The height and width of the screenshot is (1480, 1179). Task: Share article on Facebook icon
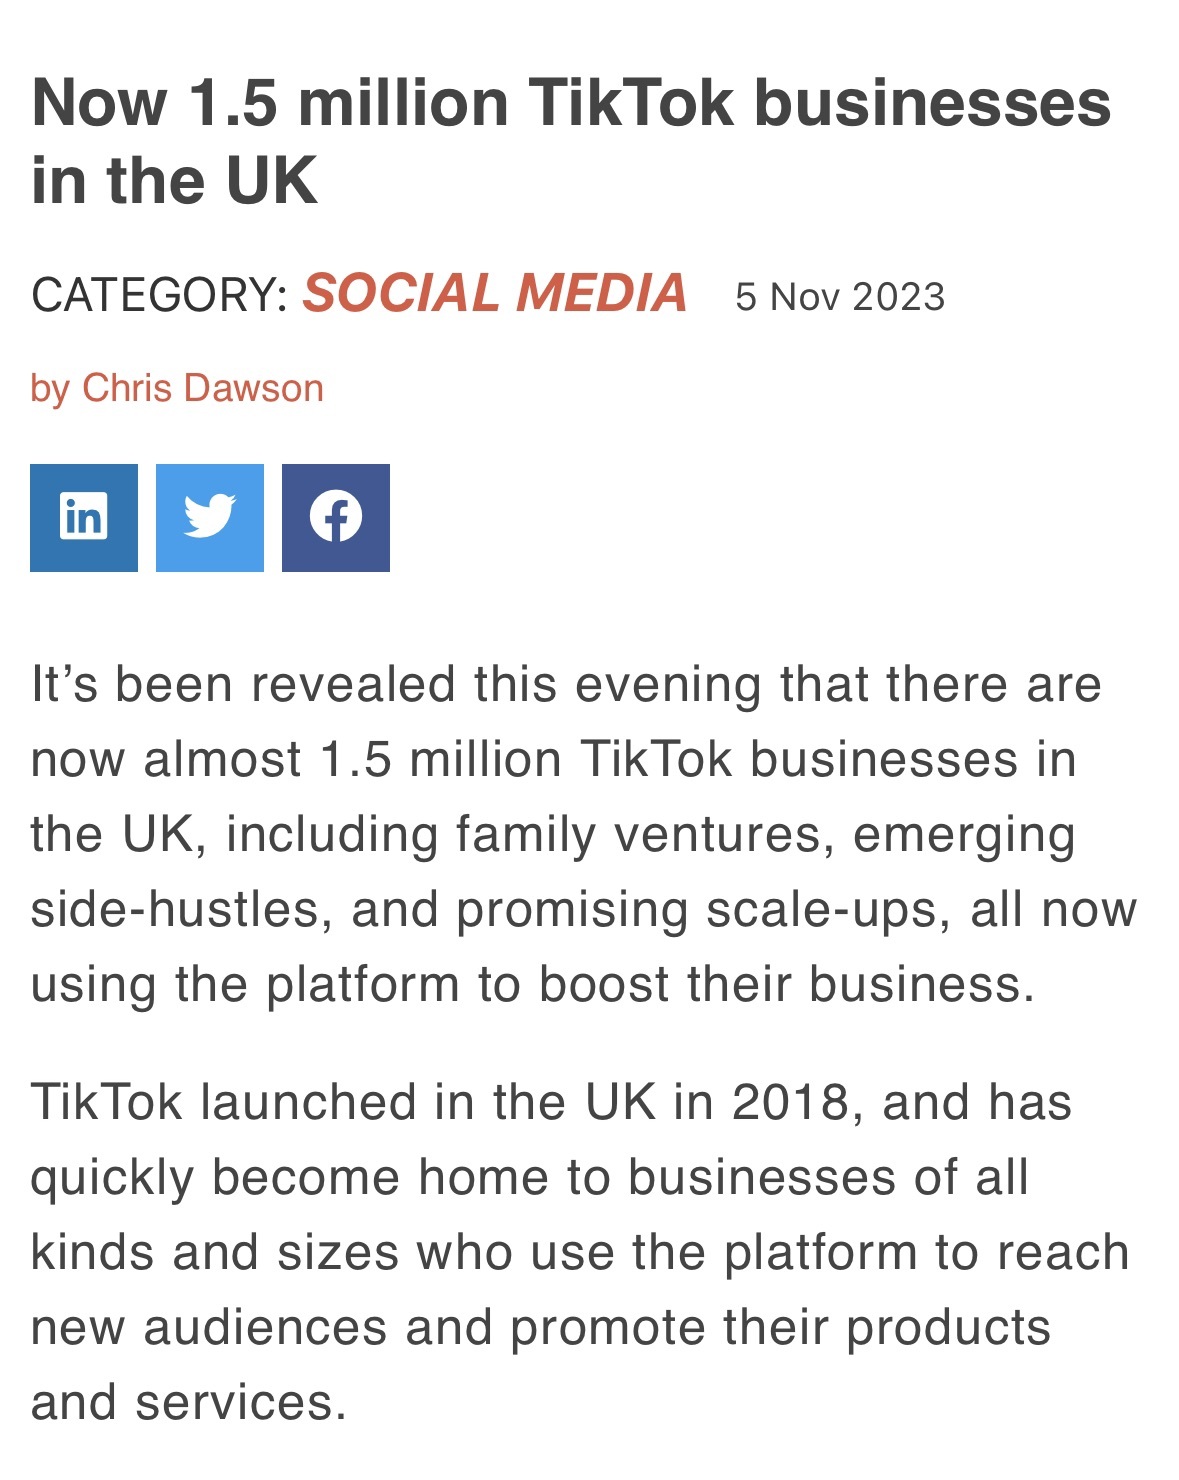pos(336,518)
